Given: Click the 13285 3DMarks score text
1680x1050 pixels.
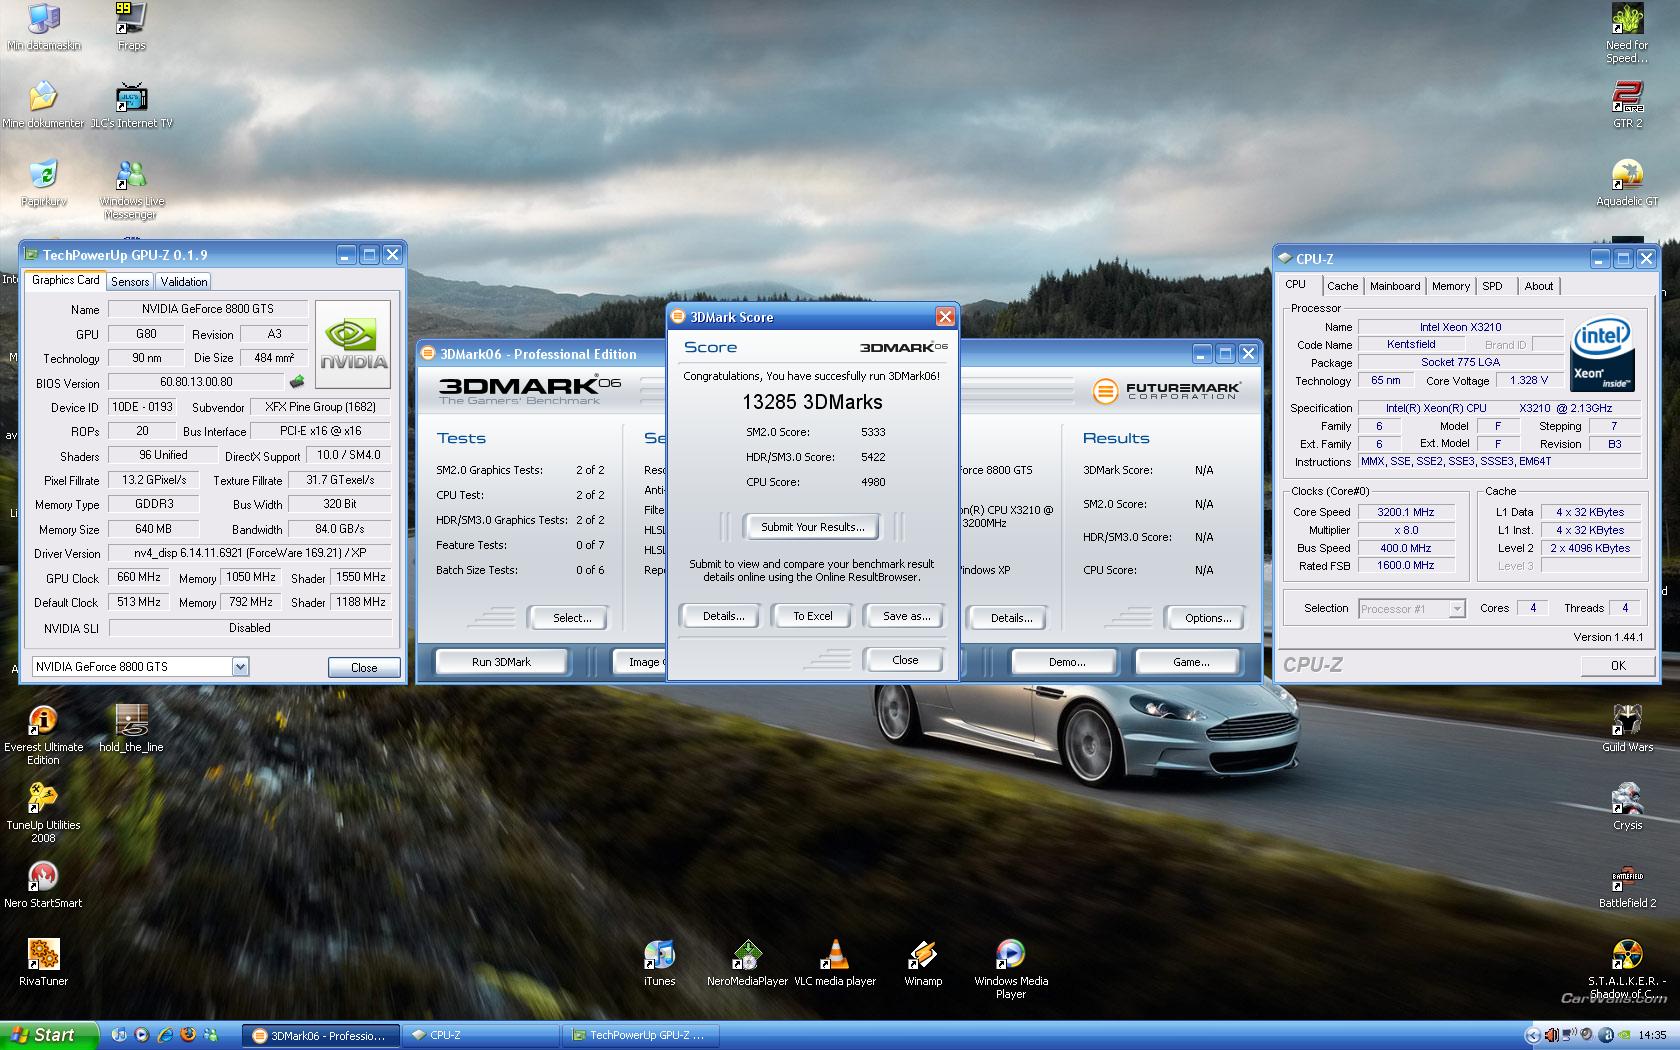Looking at the screenshot, I should point(812,402).
